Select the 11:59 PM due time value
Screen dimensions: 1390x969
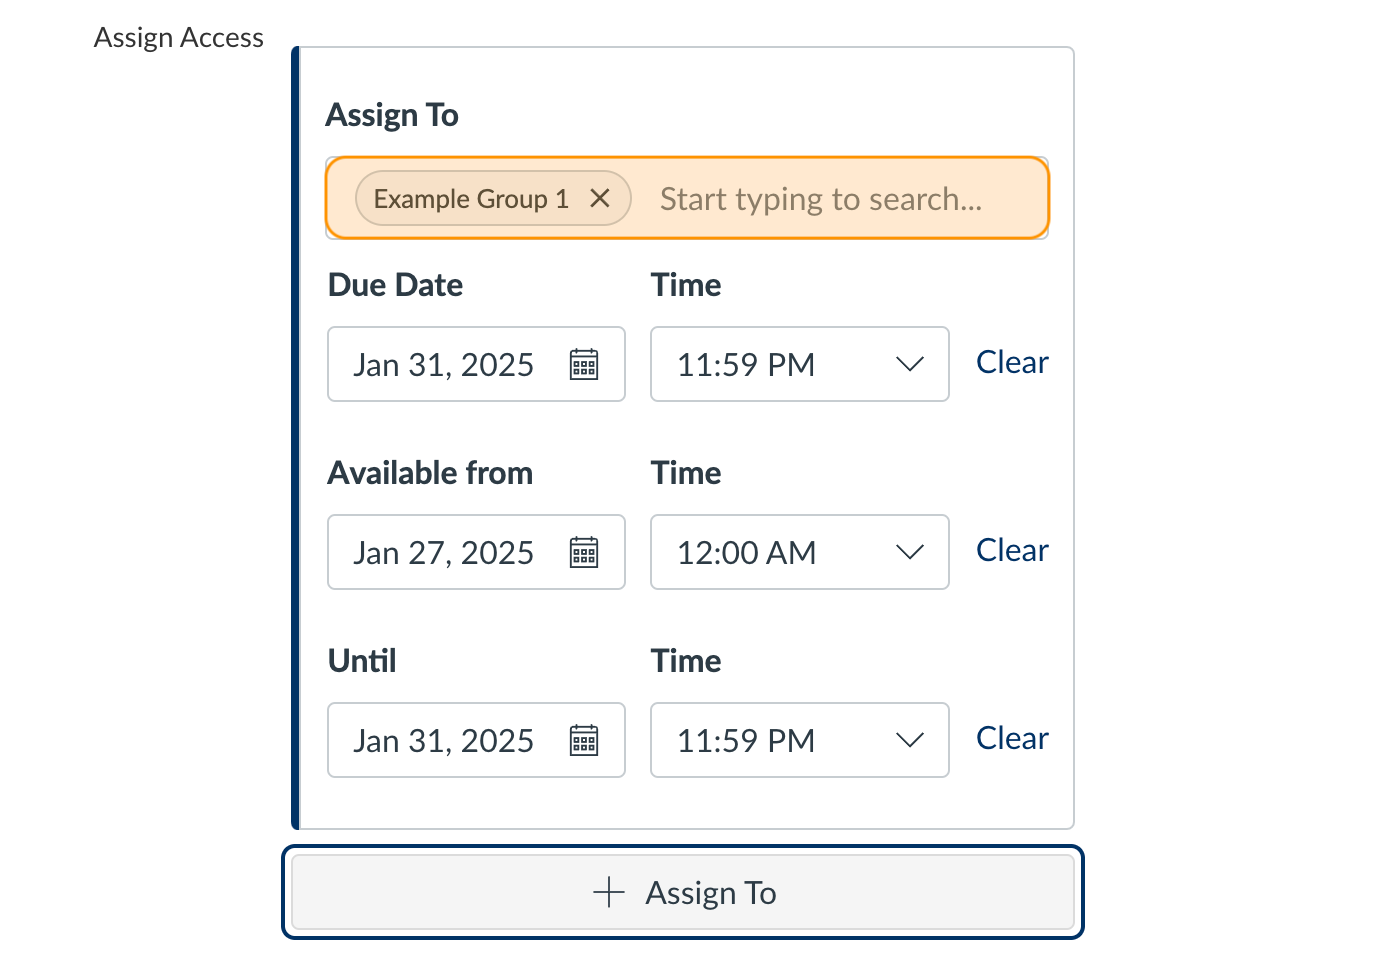746,364
